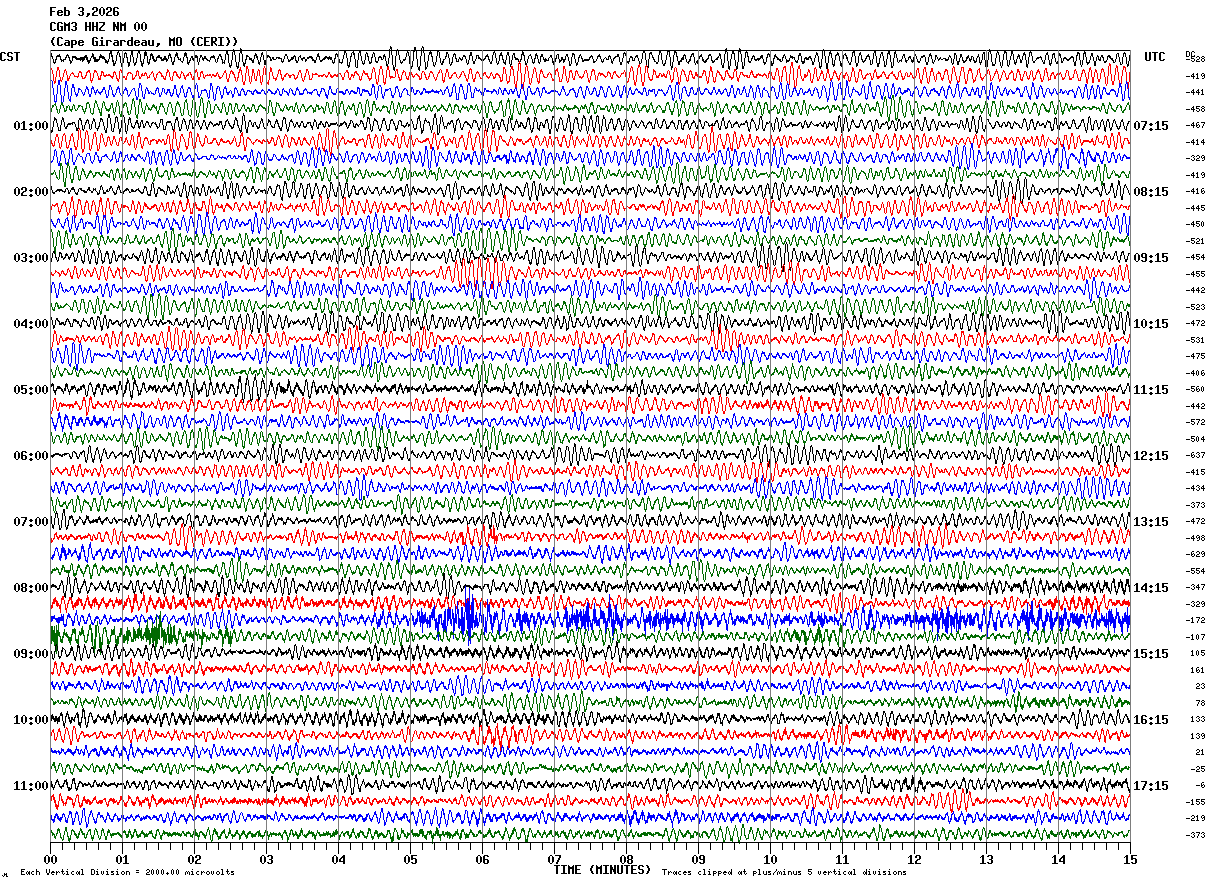1210x886 pixels.
Task: Click the 09:00 CST time label
Action: (31, 654)
